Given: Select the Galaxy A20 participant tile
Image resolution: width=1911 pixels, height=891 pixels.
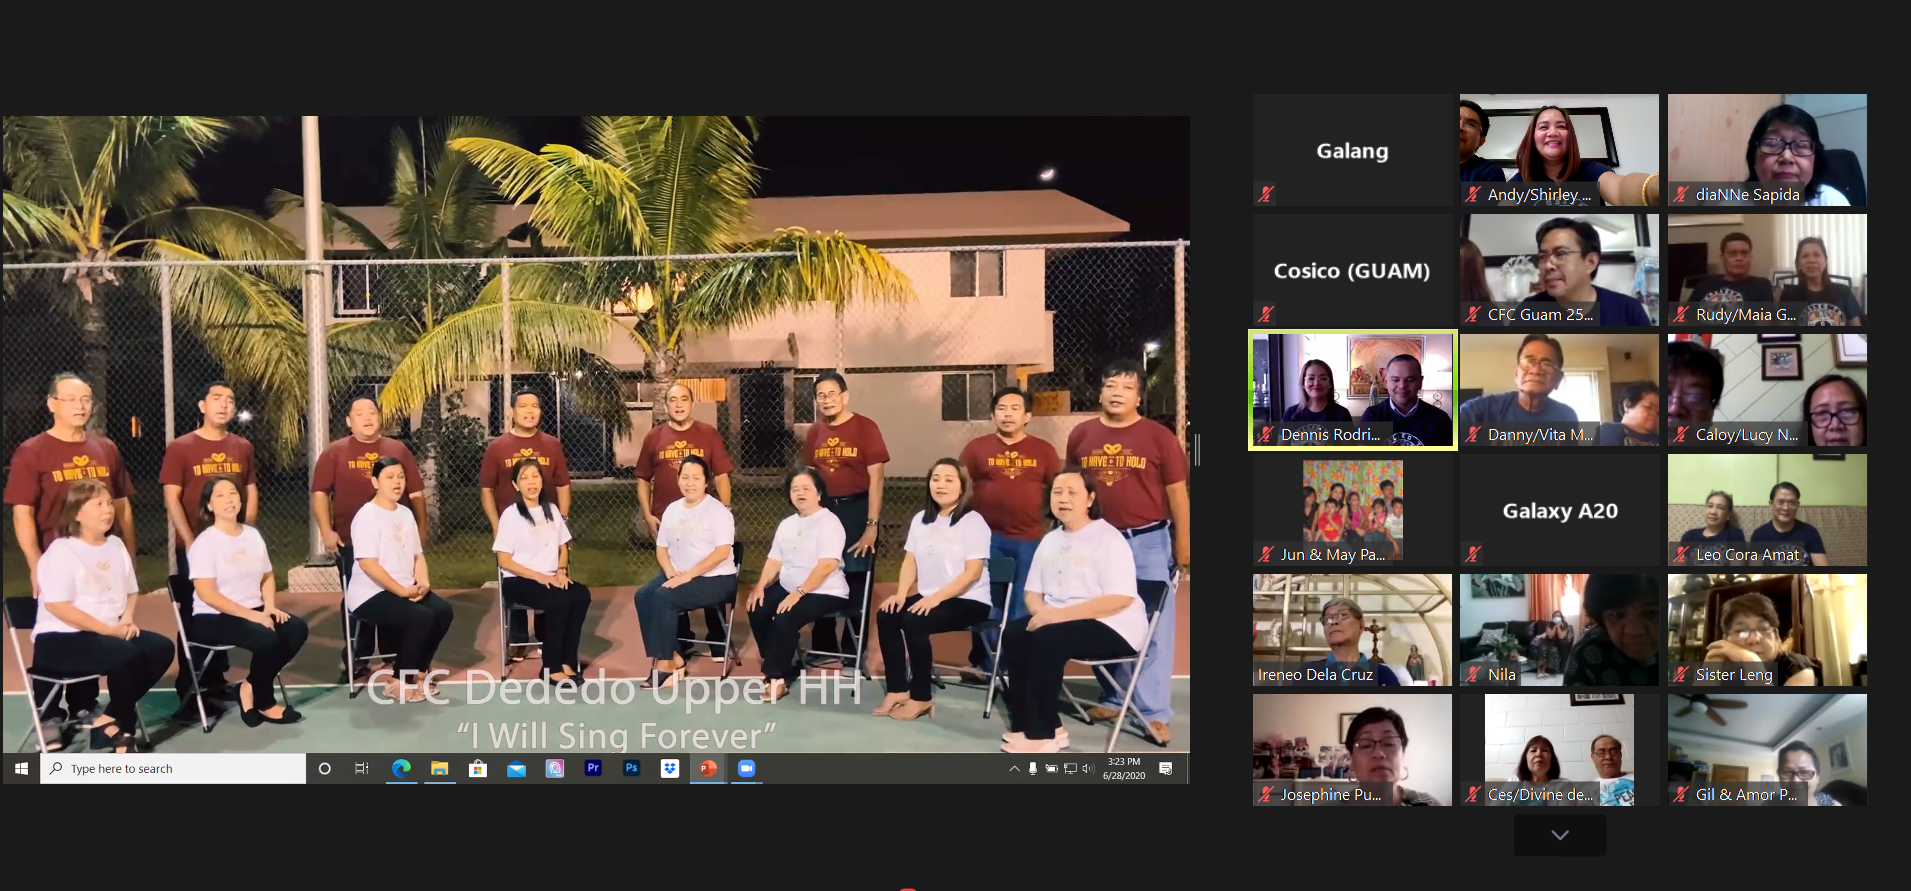Looking at the screenshot, I should [1559, 510].
